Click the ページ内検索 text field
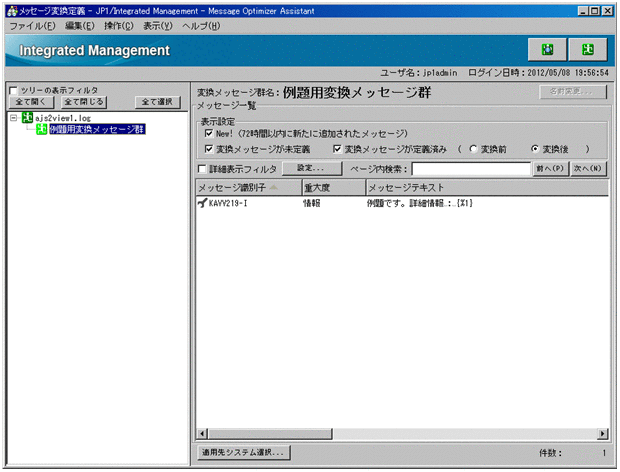 470,169
